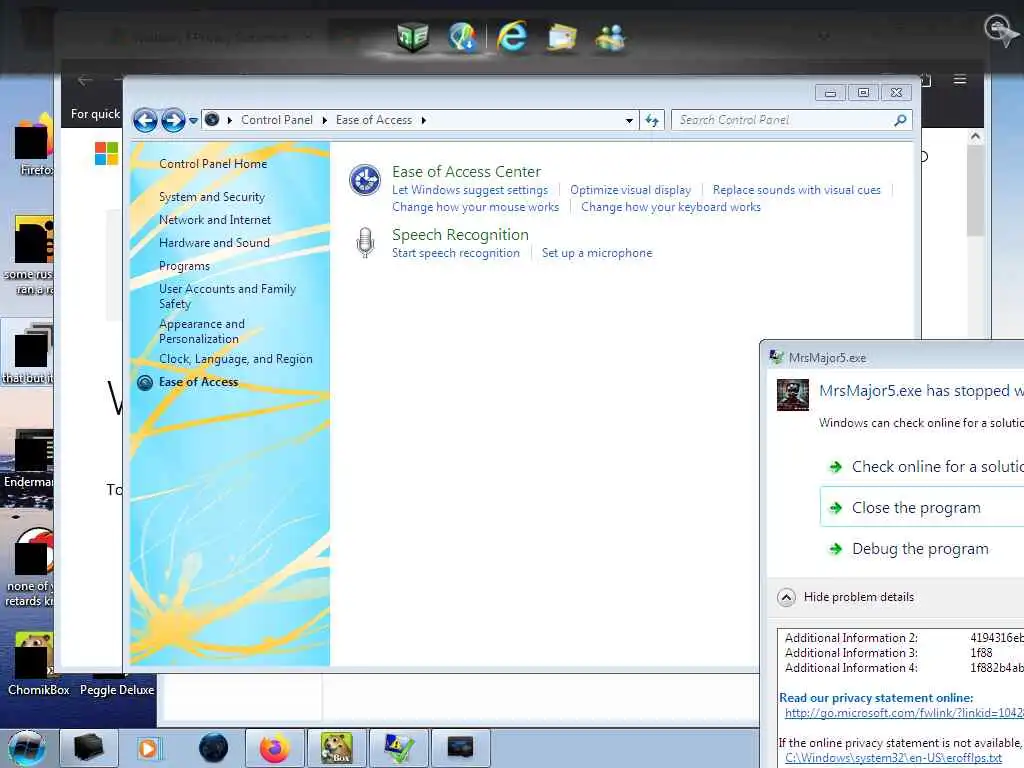The height and width of the screenshot is (768, 1024).
Task: Expand the arrow after Ease of Access breadcrumb
Action: click(x=424, y=120)
